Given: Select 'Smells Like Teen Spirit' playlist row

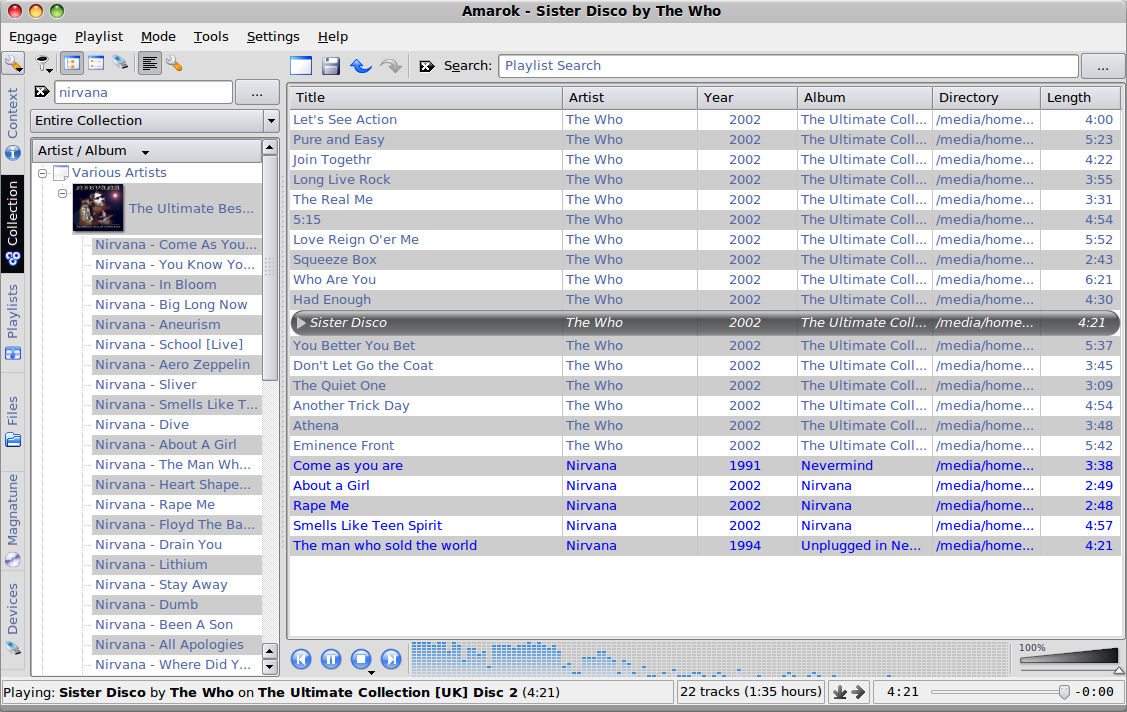Looking at the screenshot, I should 704,526.
